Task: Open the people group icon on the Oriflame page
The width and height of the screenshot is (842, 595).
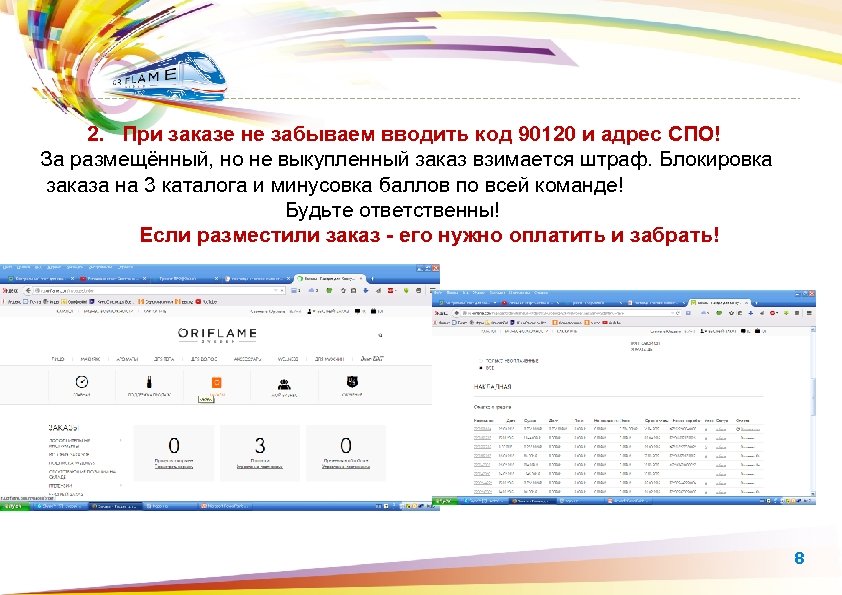Action: [284, 383]
